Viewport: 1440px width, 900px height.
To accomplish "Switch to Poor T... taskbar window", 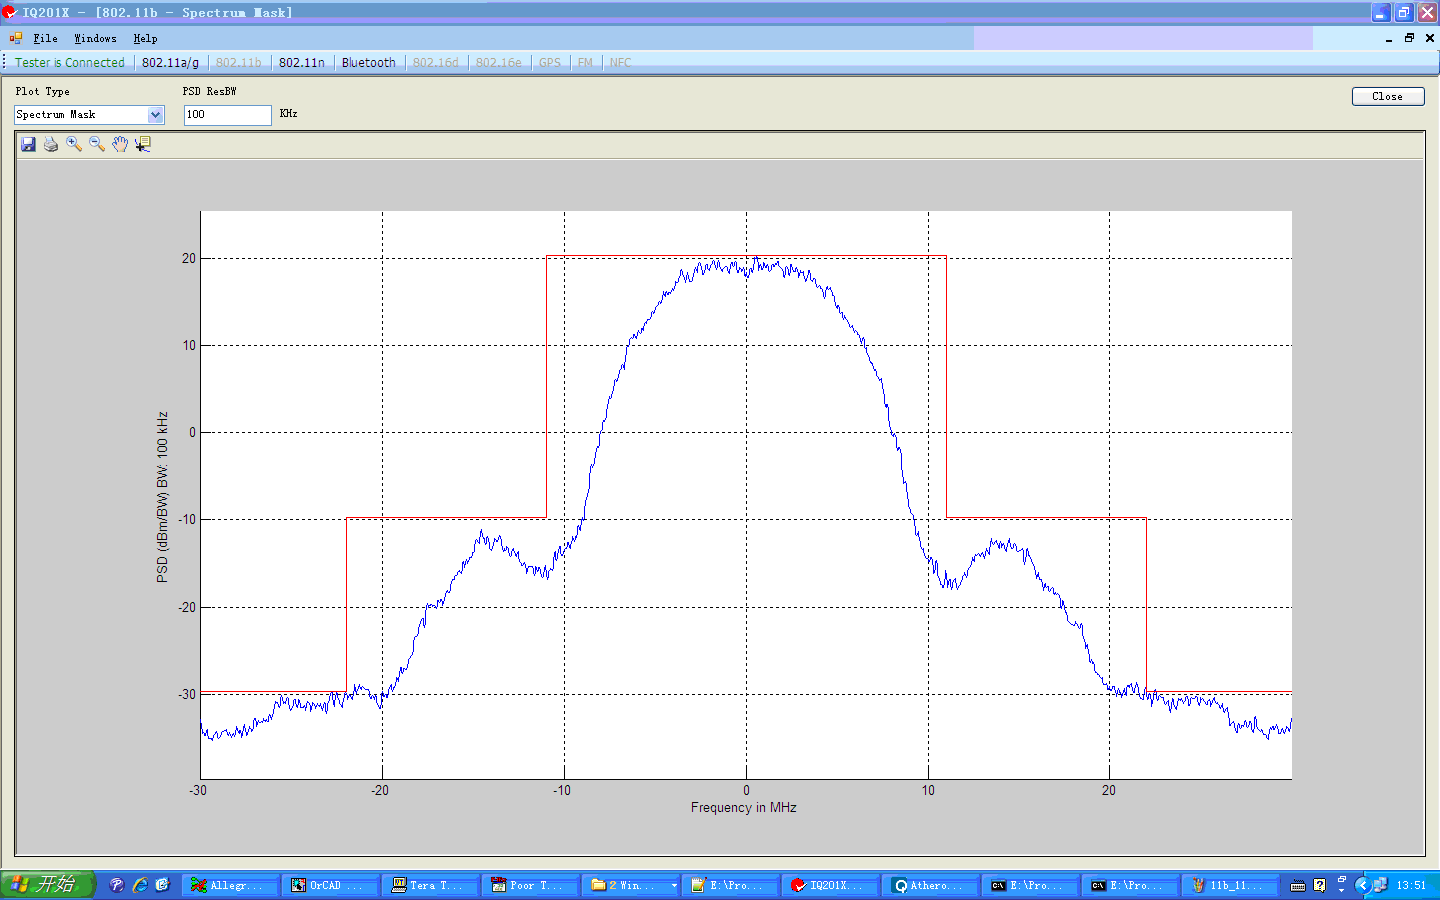I will click(531, 885).
